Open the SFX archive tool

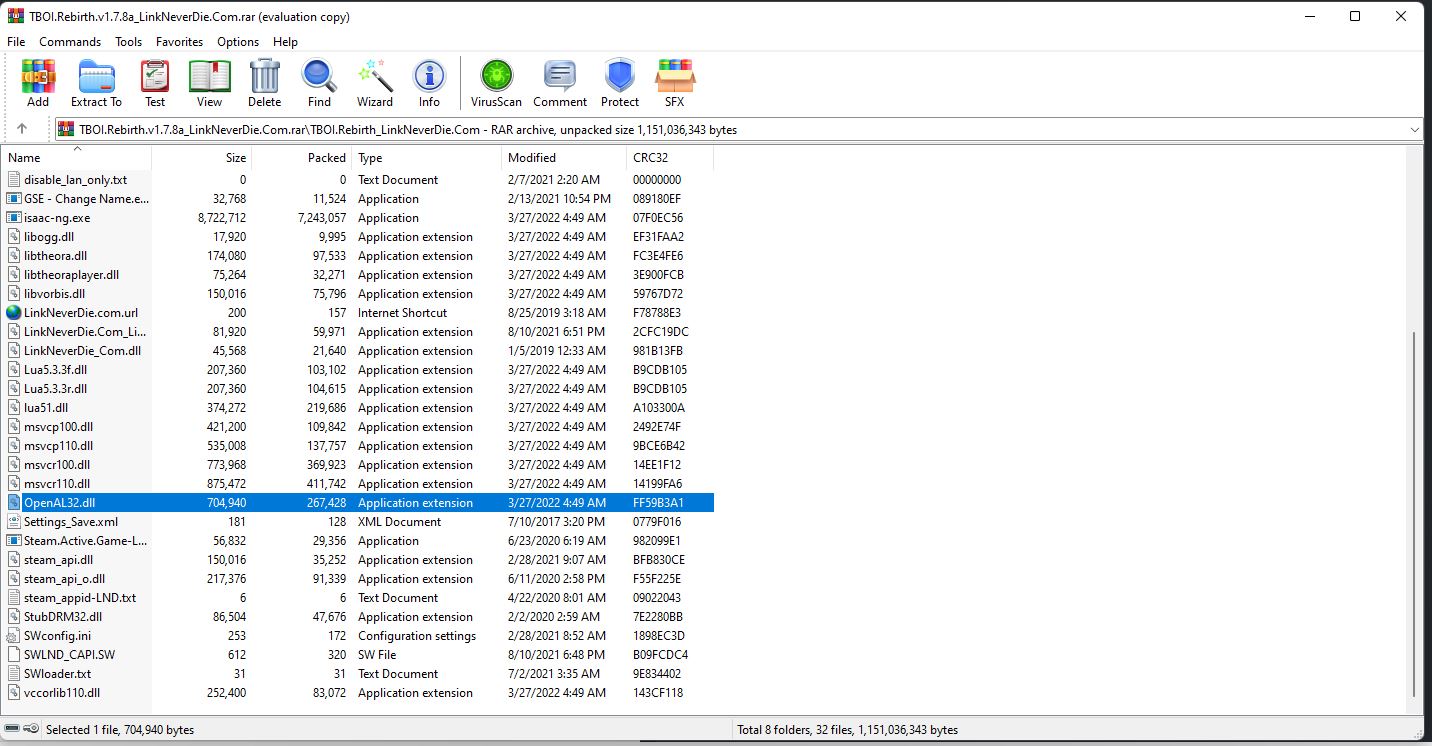[675, 83]
